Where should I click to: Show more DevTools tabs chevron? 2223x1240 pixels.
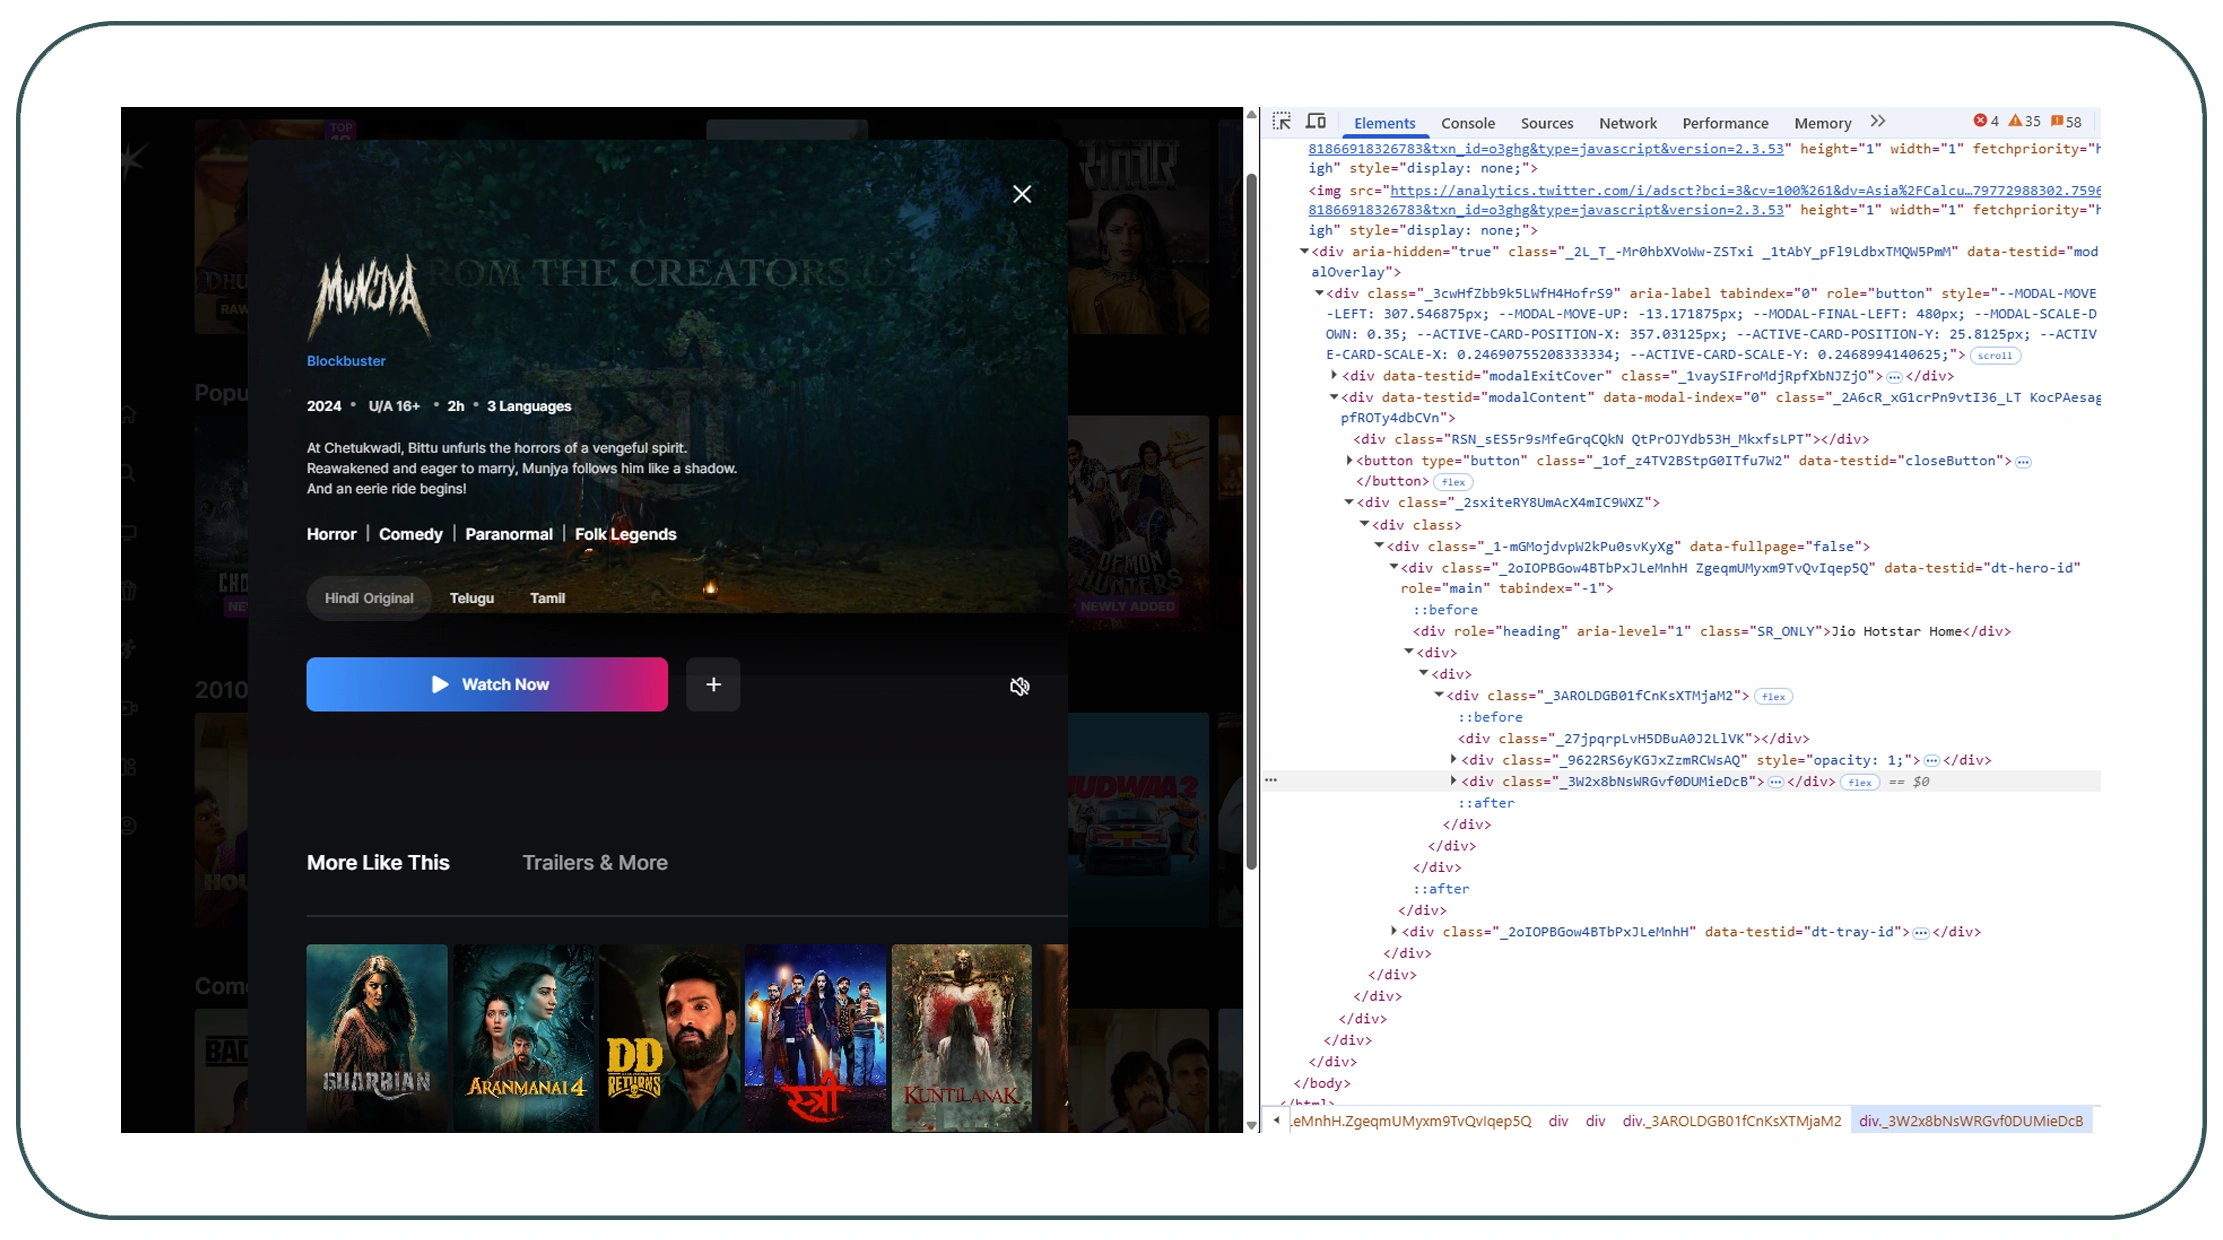click(x=1878, y=122)
